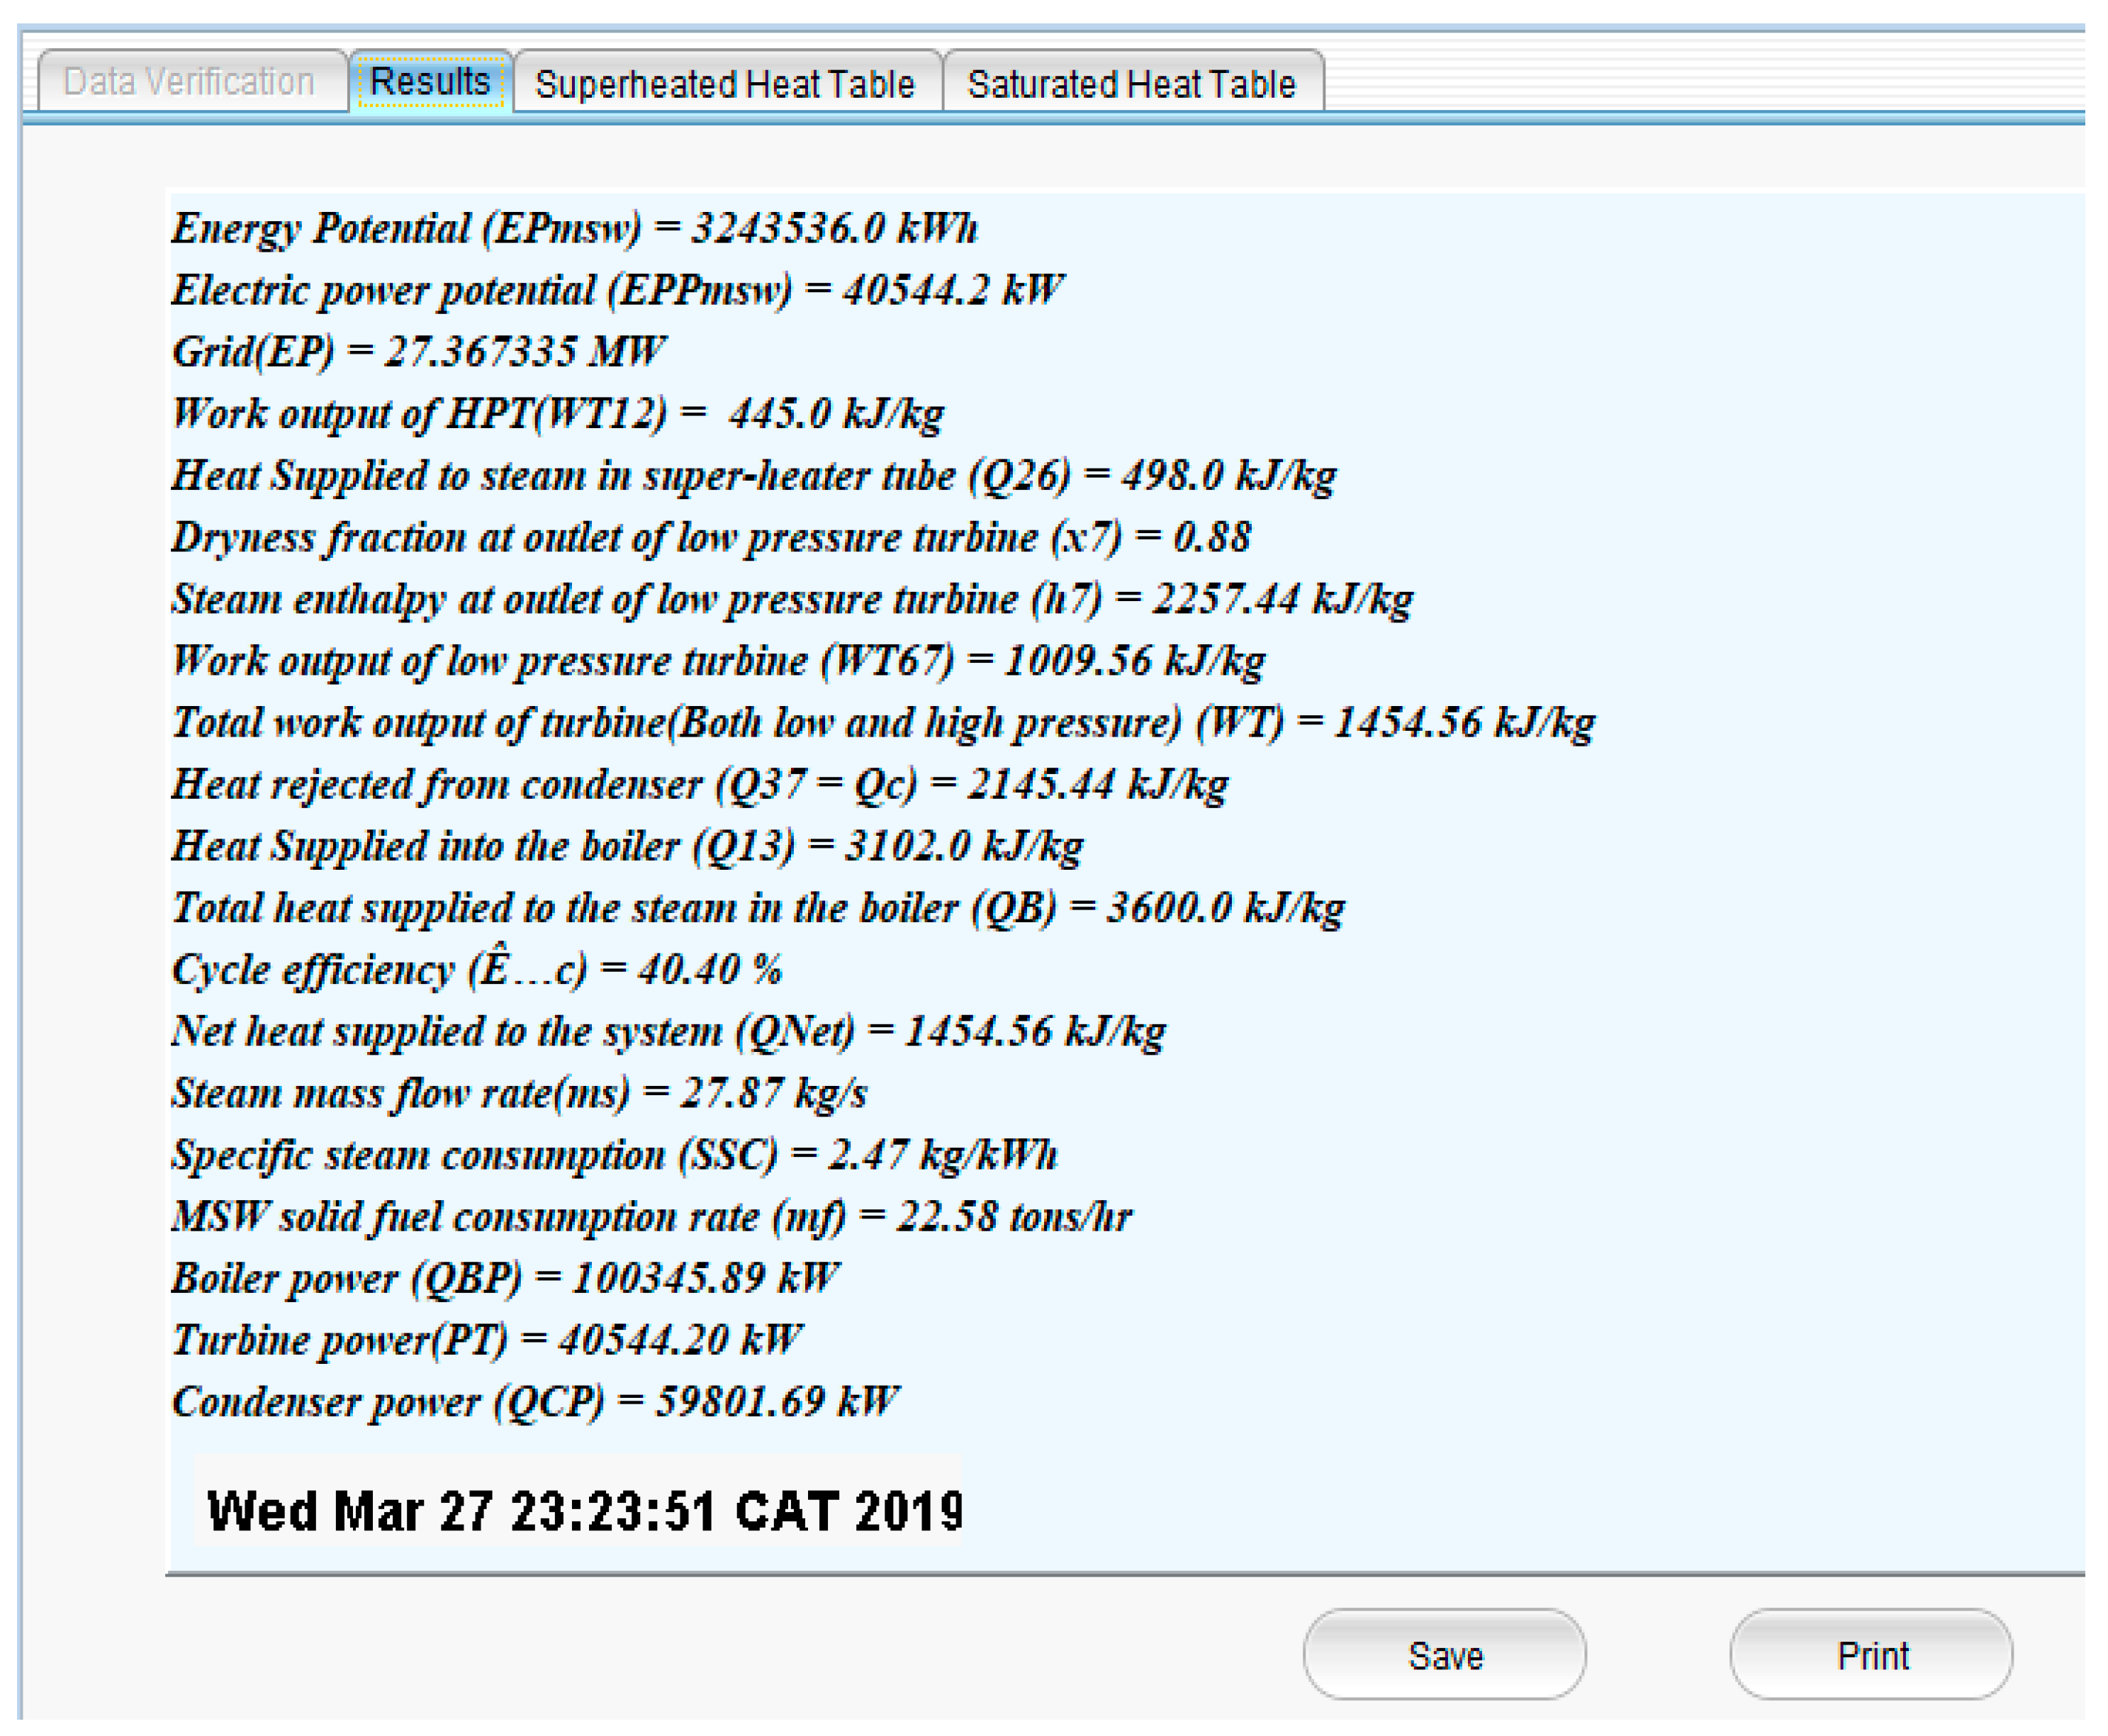Screen dimensions: 2108x1736
Task: Click the Energy Potential (EPmsw) result line
Action: click(574, 228)
